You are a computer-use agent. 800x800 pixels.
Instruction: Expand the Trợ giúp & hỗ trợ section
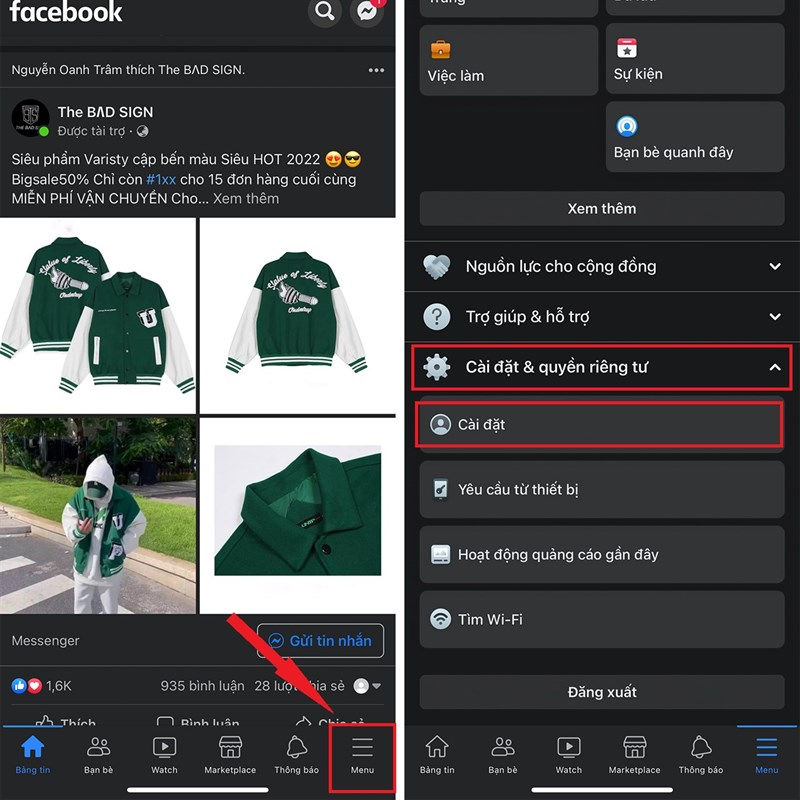pyautogui.click(x=601, y=317)
